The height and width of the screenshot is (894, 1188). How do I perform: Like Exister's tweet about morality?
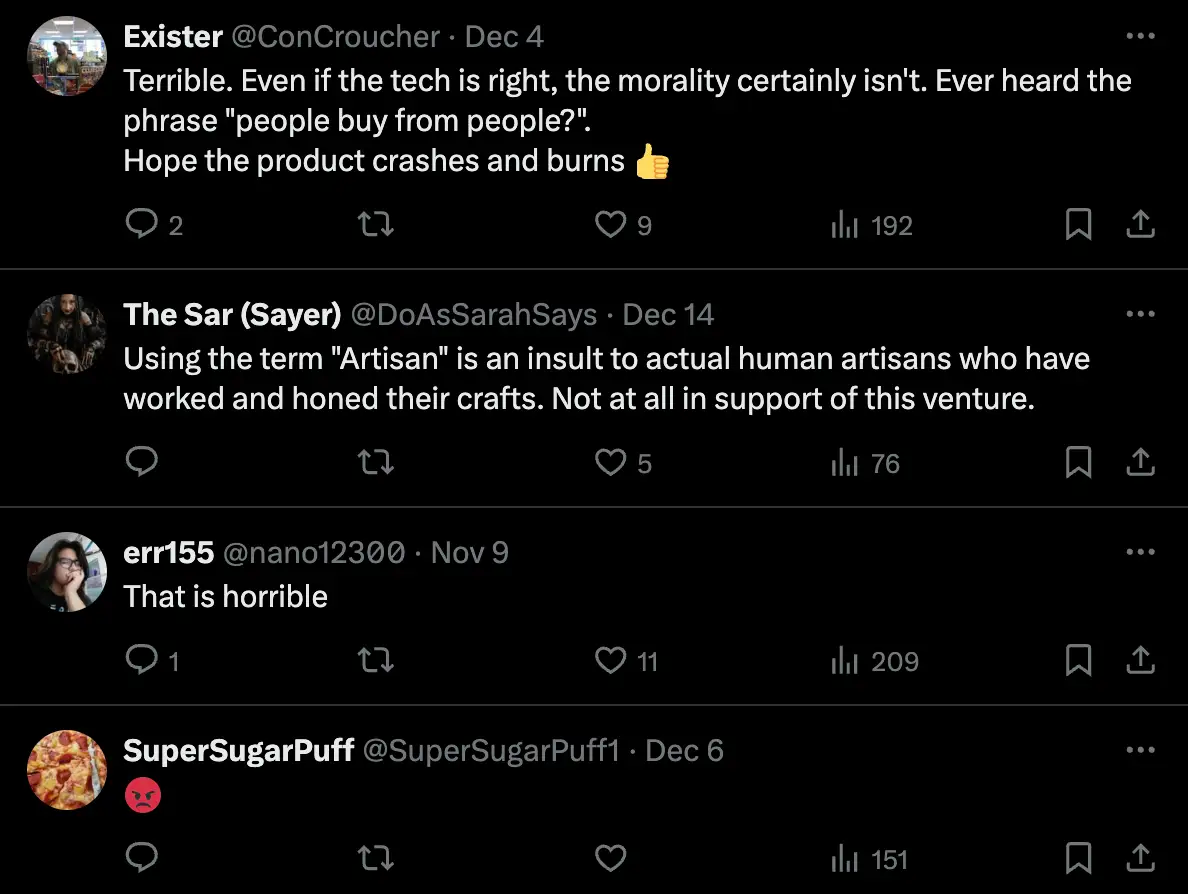tap(610, 225)
